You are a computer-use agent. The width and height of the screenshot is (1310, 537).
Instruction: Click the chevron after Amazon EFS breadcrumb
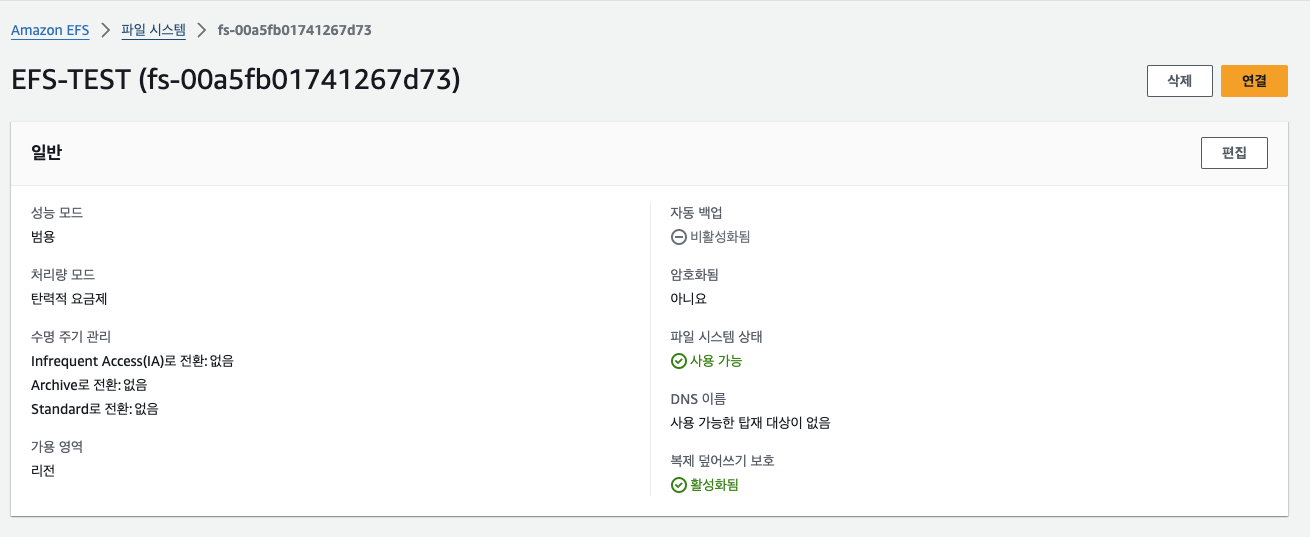click(x=105, y=30)
